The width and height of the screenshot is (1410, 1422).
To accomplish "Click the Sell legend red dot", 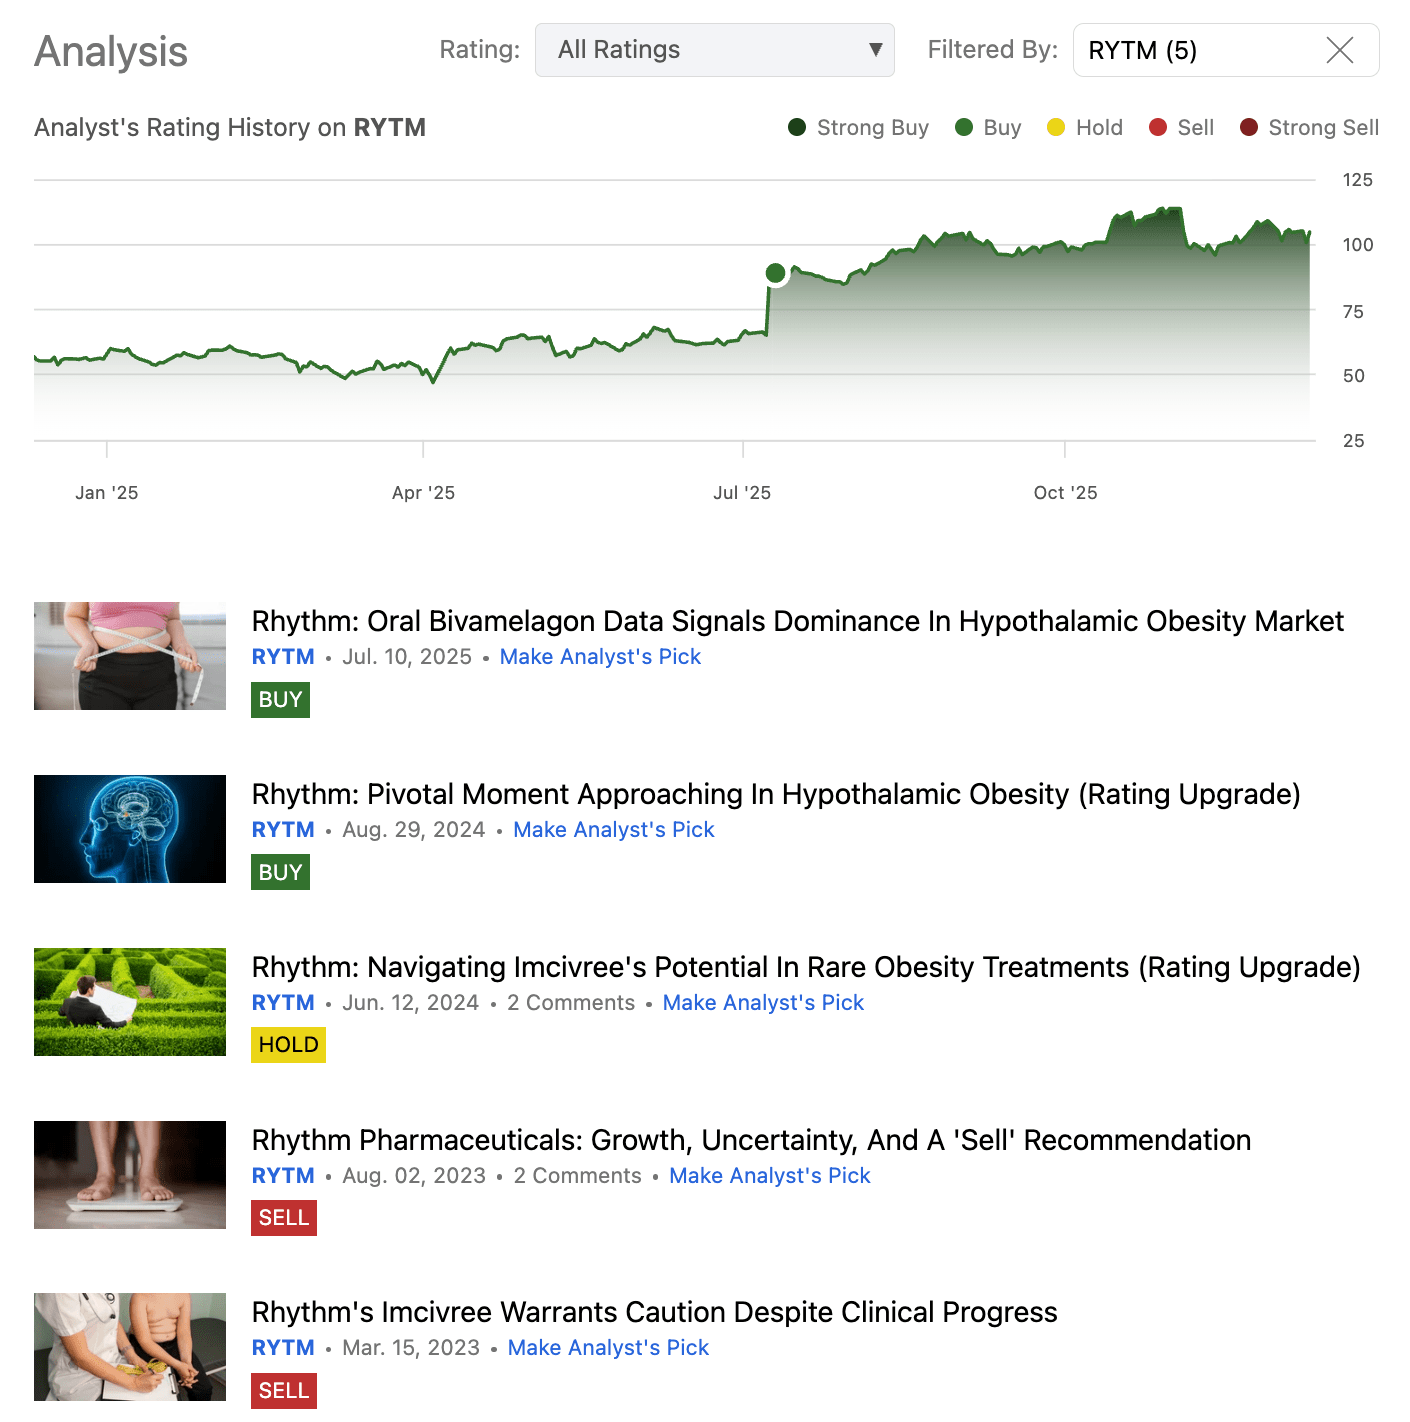I will tap(1158, 127).
